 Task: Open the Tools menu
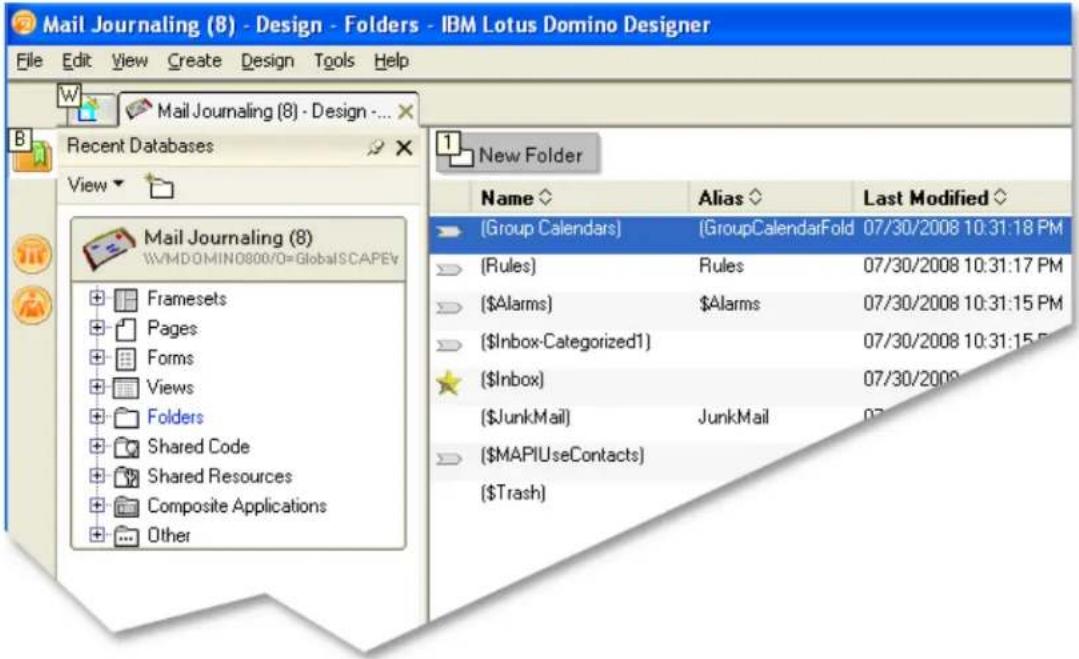click(334, 61)
